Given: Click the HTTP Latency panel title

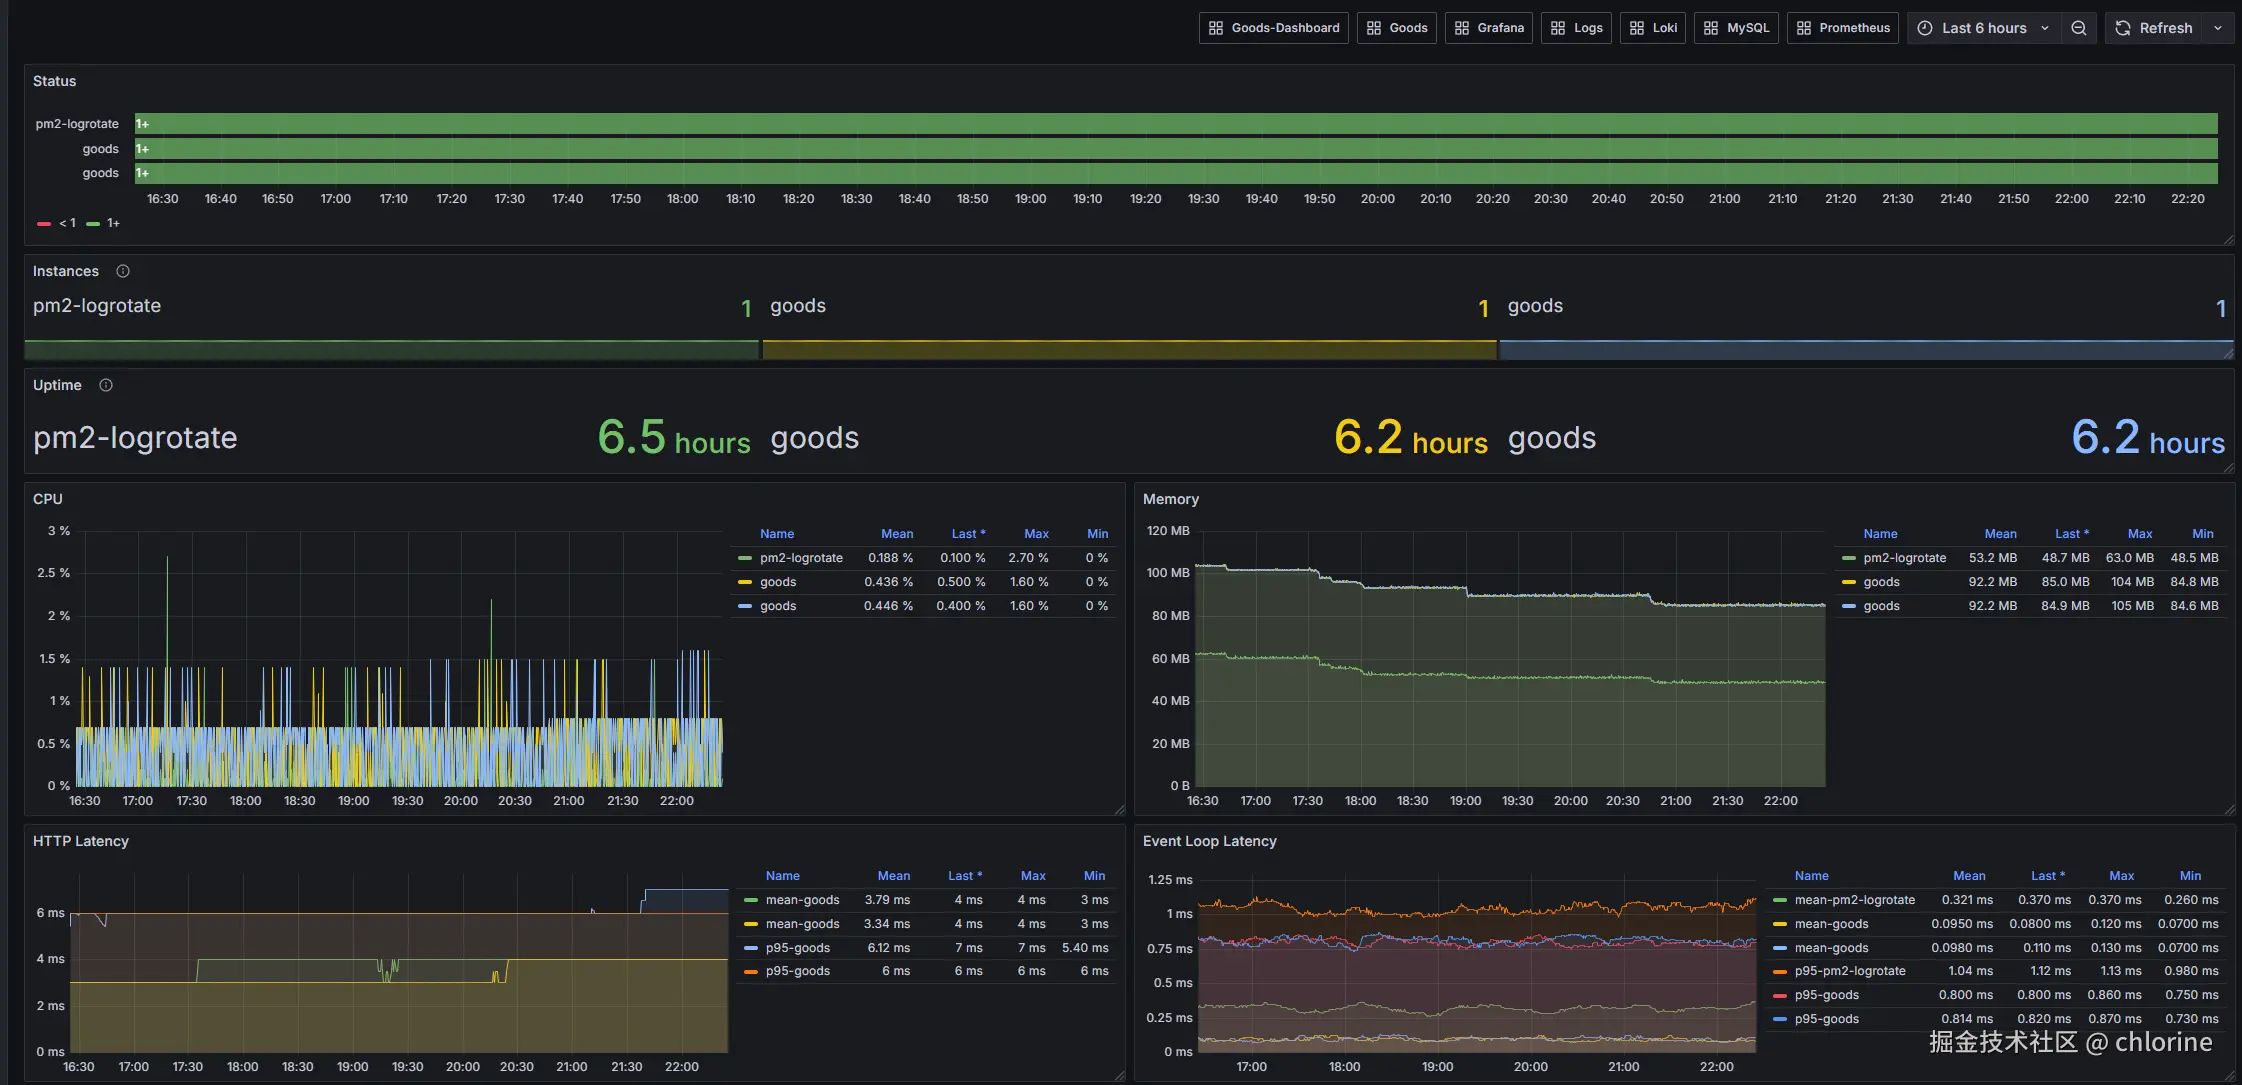Looking at the screenshot, I should pos(80,841).
